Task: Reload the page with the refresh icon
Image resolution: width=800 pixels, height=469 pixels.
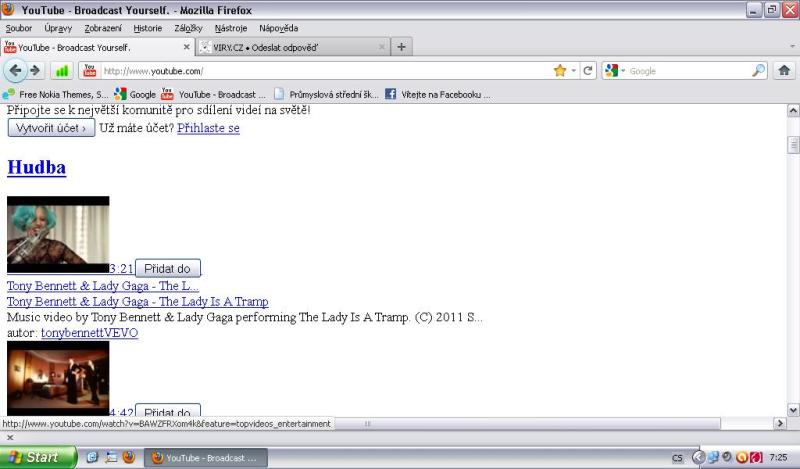Action: (x=588, y=71)
